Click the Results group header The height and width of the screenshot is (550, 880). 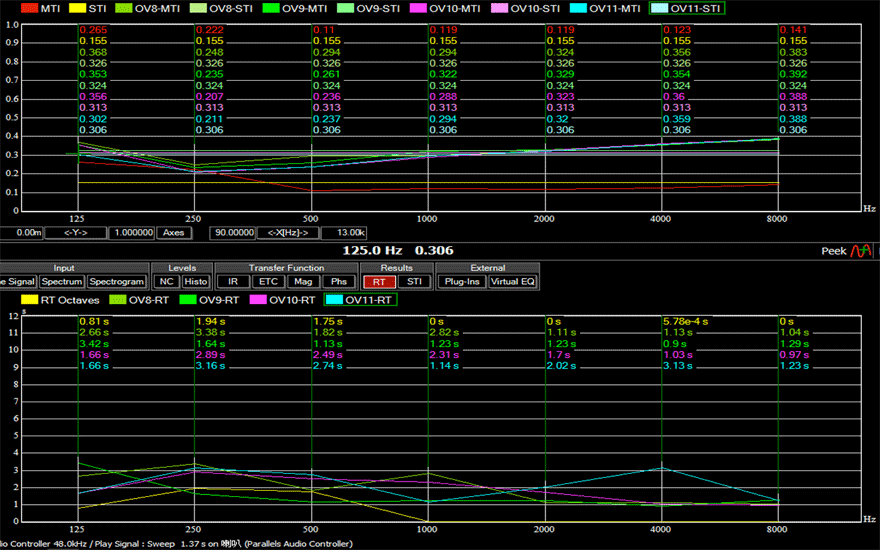tap(396, 268)
